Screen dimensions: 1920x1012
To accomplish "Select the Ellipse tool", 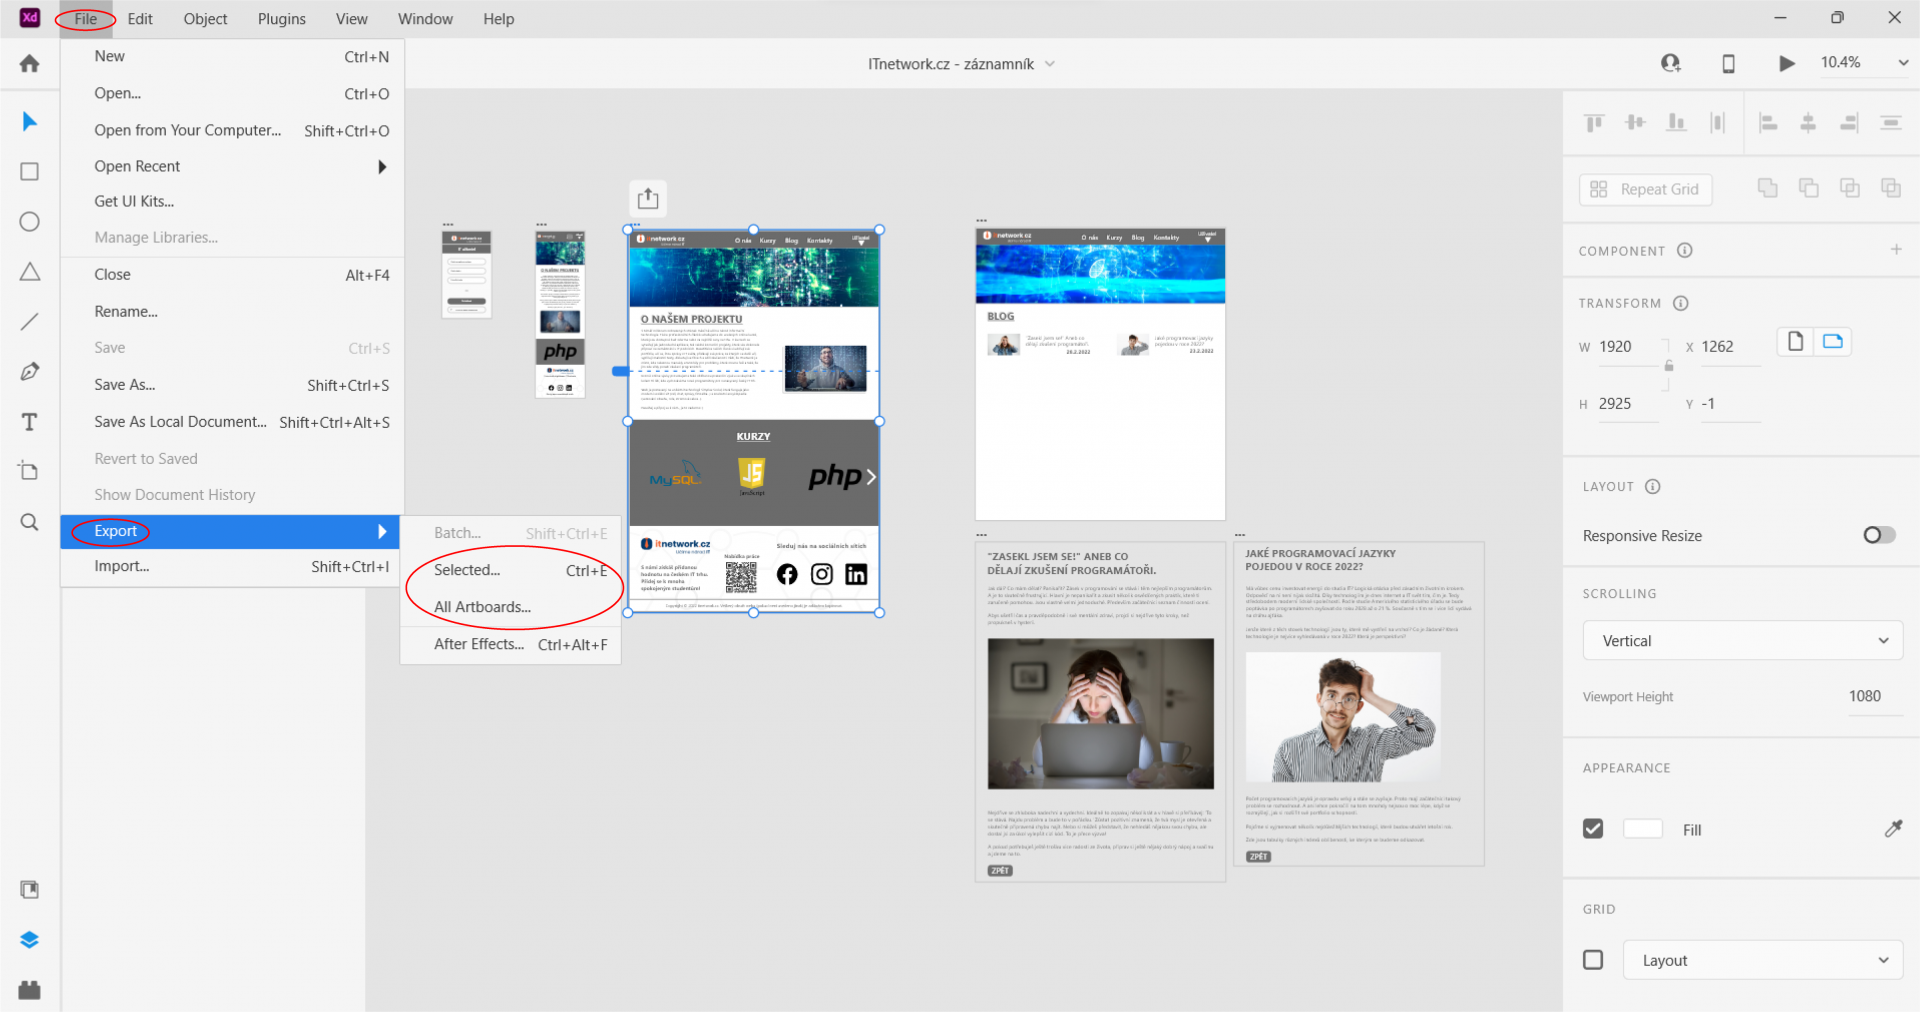I will click(29, 221).
